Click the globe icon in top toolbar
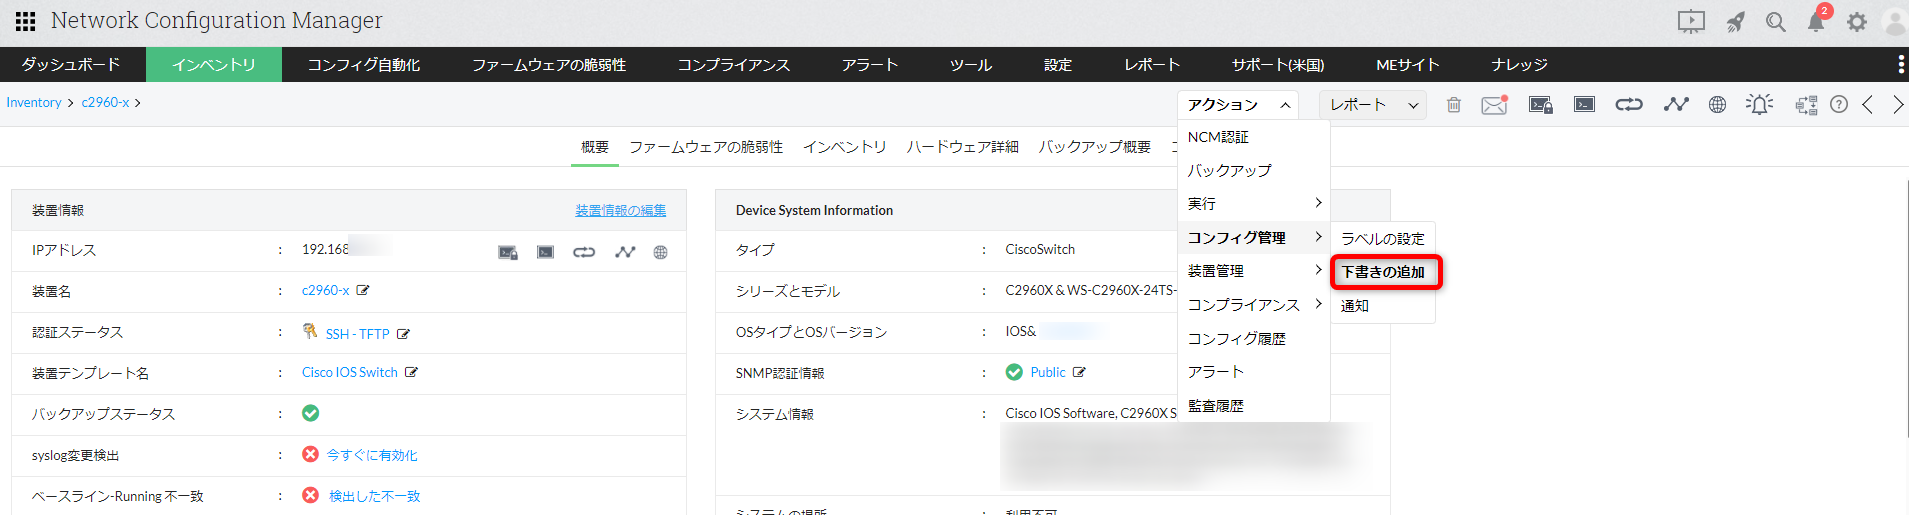 coord(1717,104)
